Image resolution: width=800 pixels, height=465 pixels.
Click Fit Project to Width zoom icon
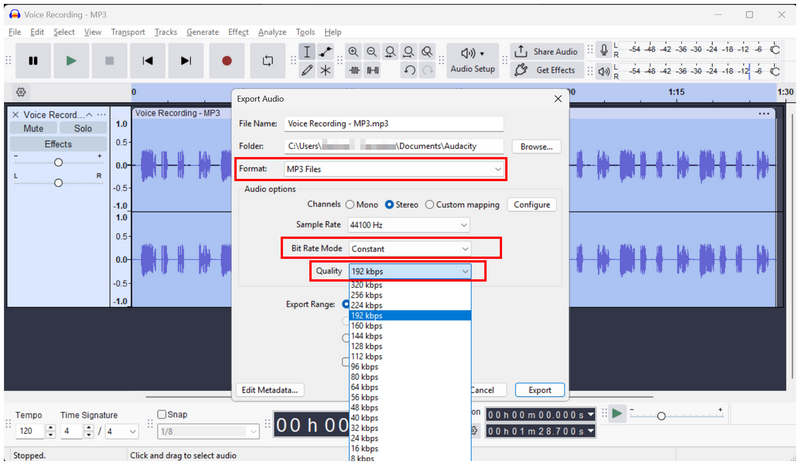[x=408, y=52]
